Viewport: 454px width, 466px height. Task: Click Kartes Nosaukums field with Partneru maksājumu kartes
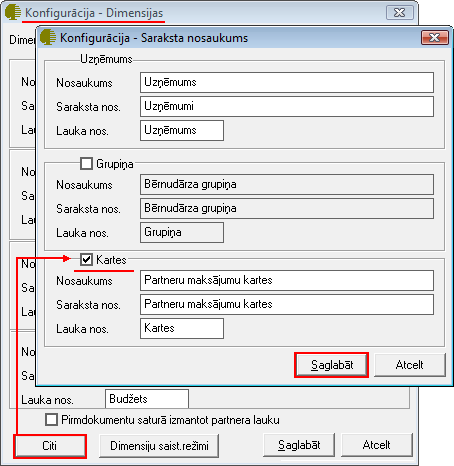tap(287, 280)
